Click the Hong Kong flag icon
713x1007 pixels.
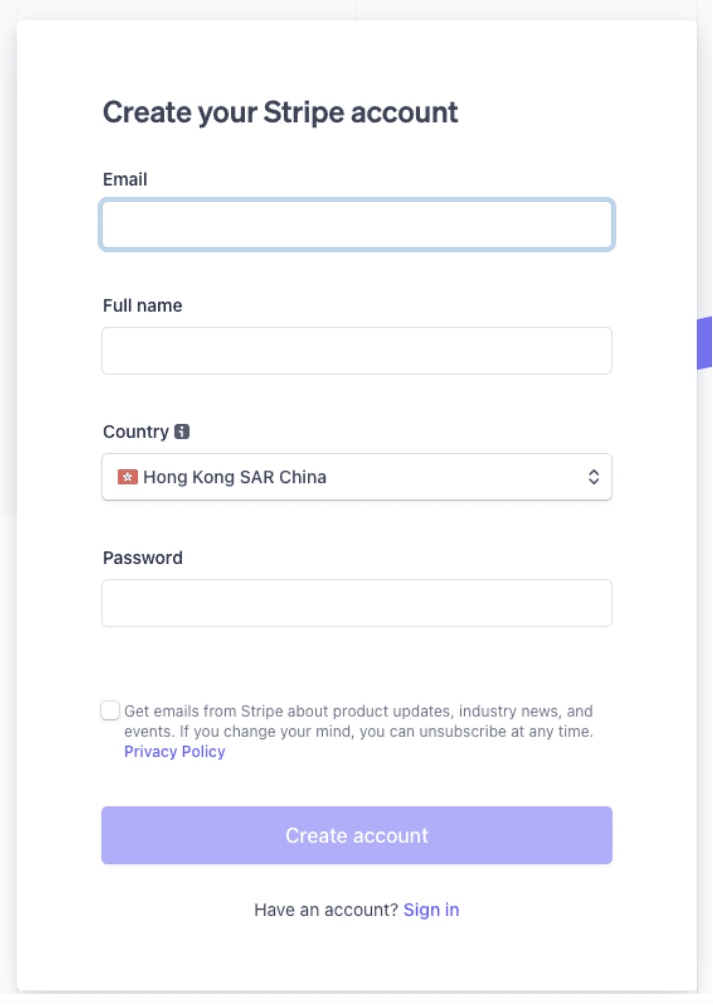pos(127,477)
